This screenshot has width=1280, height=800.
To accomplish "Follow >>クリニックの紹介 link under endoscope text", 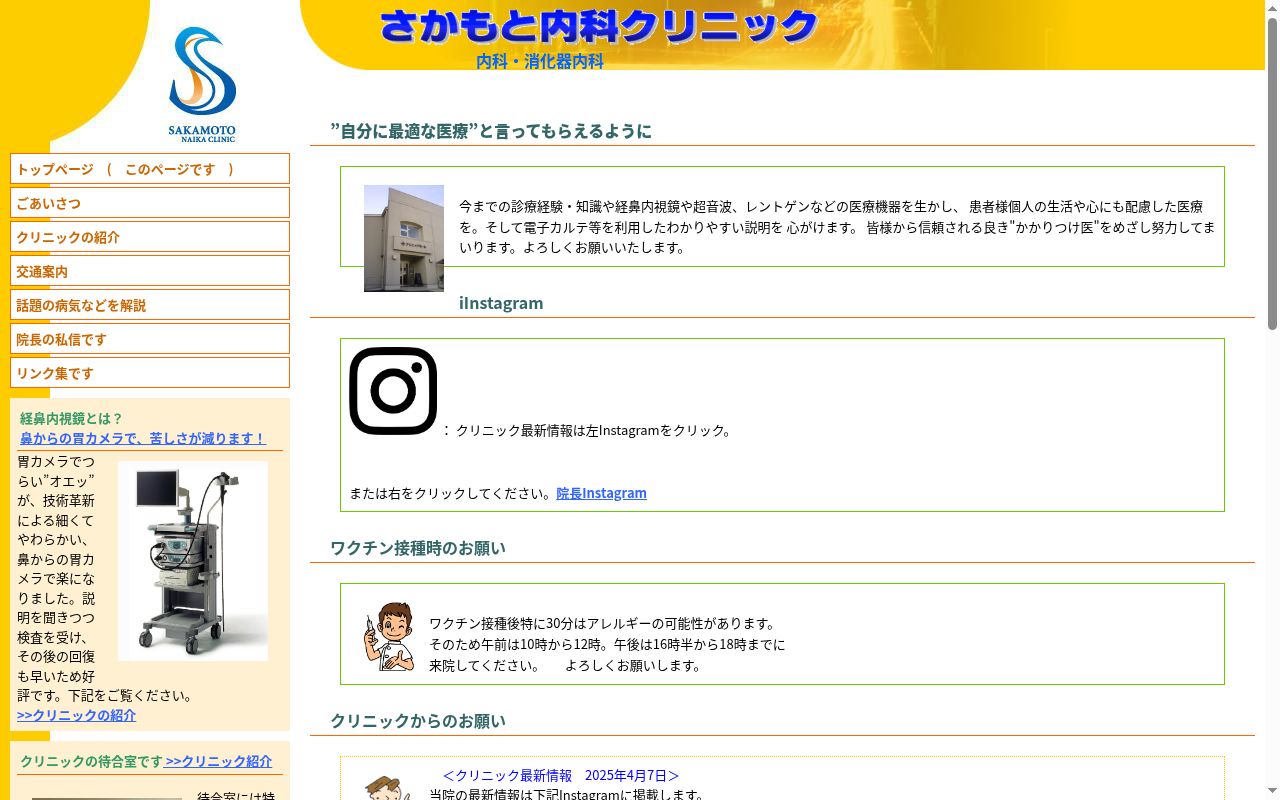I will pyautogui.click(x=76, y=715).
